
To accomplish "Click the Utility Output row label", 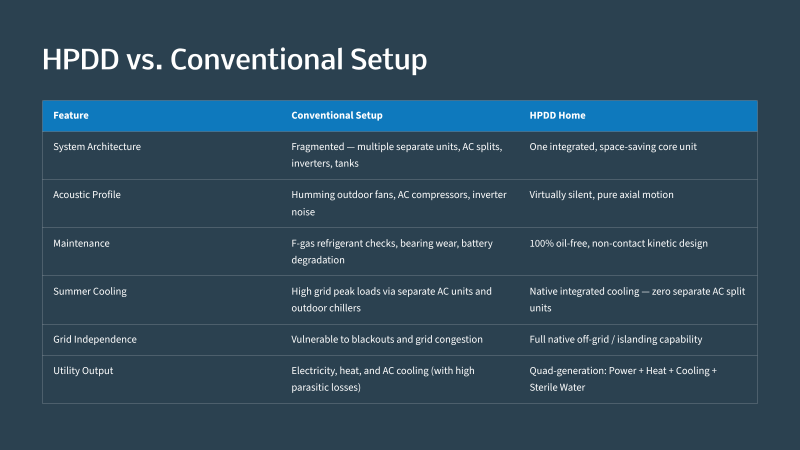I will [x=83, y=371].
